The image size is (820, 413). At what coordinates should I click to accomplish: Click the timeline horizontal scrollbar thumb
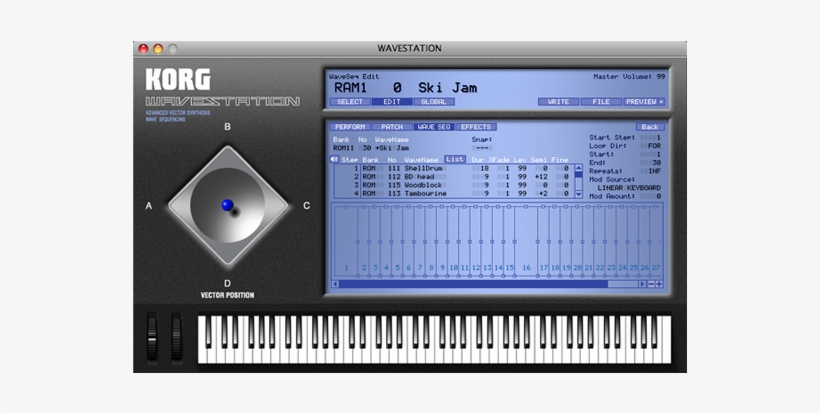coord(473,284)
